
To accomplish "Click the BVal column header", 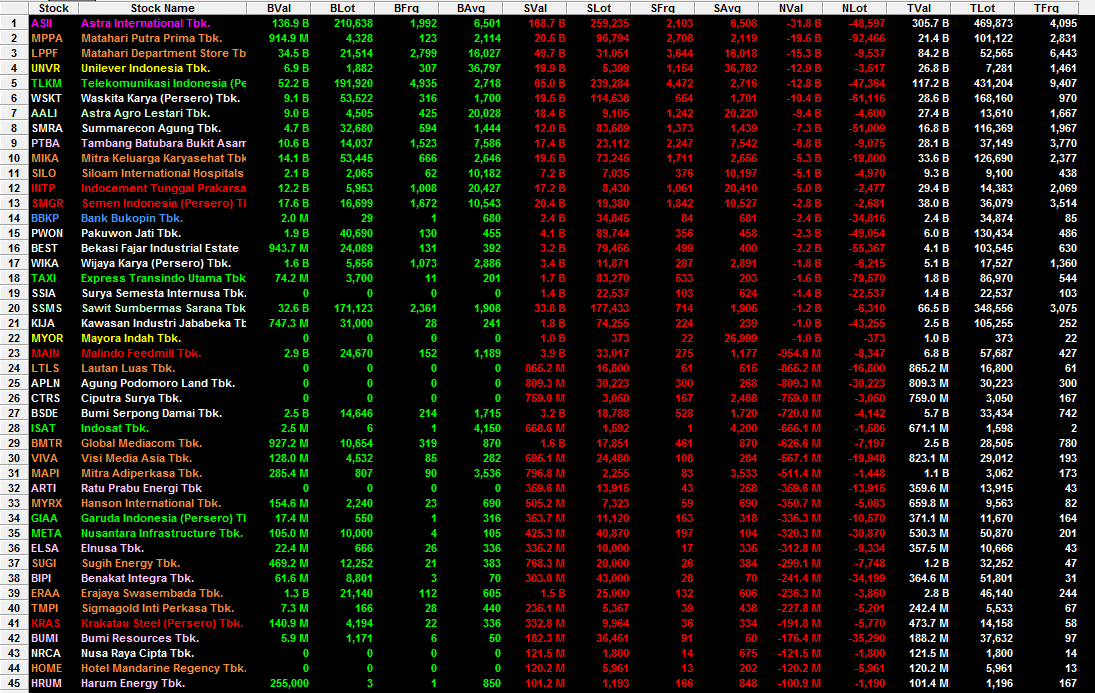I will tap(279, 8).
